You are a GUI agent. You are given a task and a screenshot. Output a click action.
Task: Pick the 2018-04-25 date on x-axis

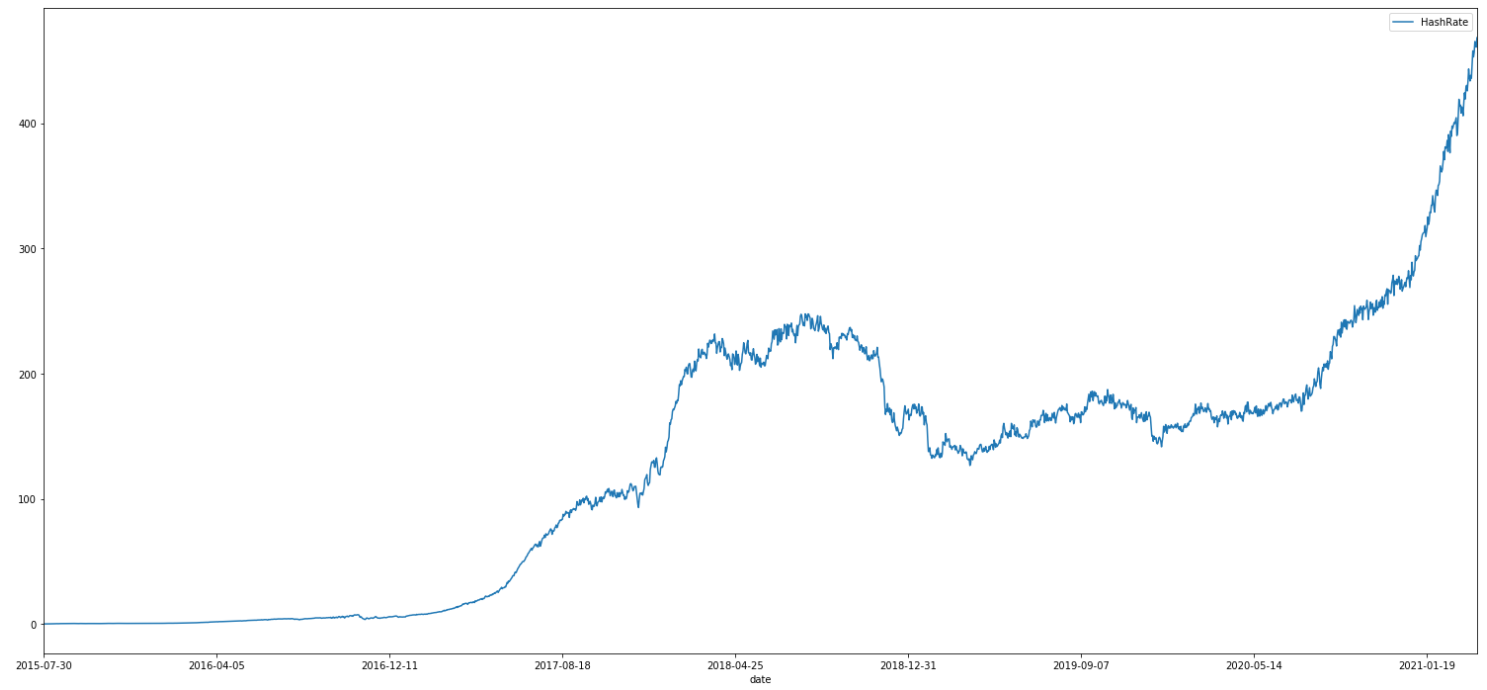(735, 664)
